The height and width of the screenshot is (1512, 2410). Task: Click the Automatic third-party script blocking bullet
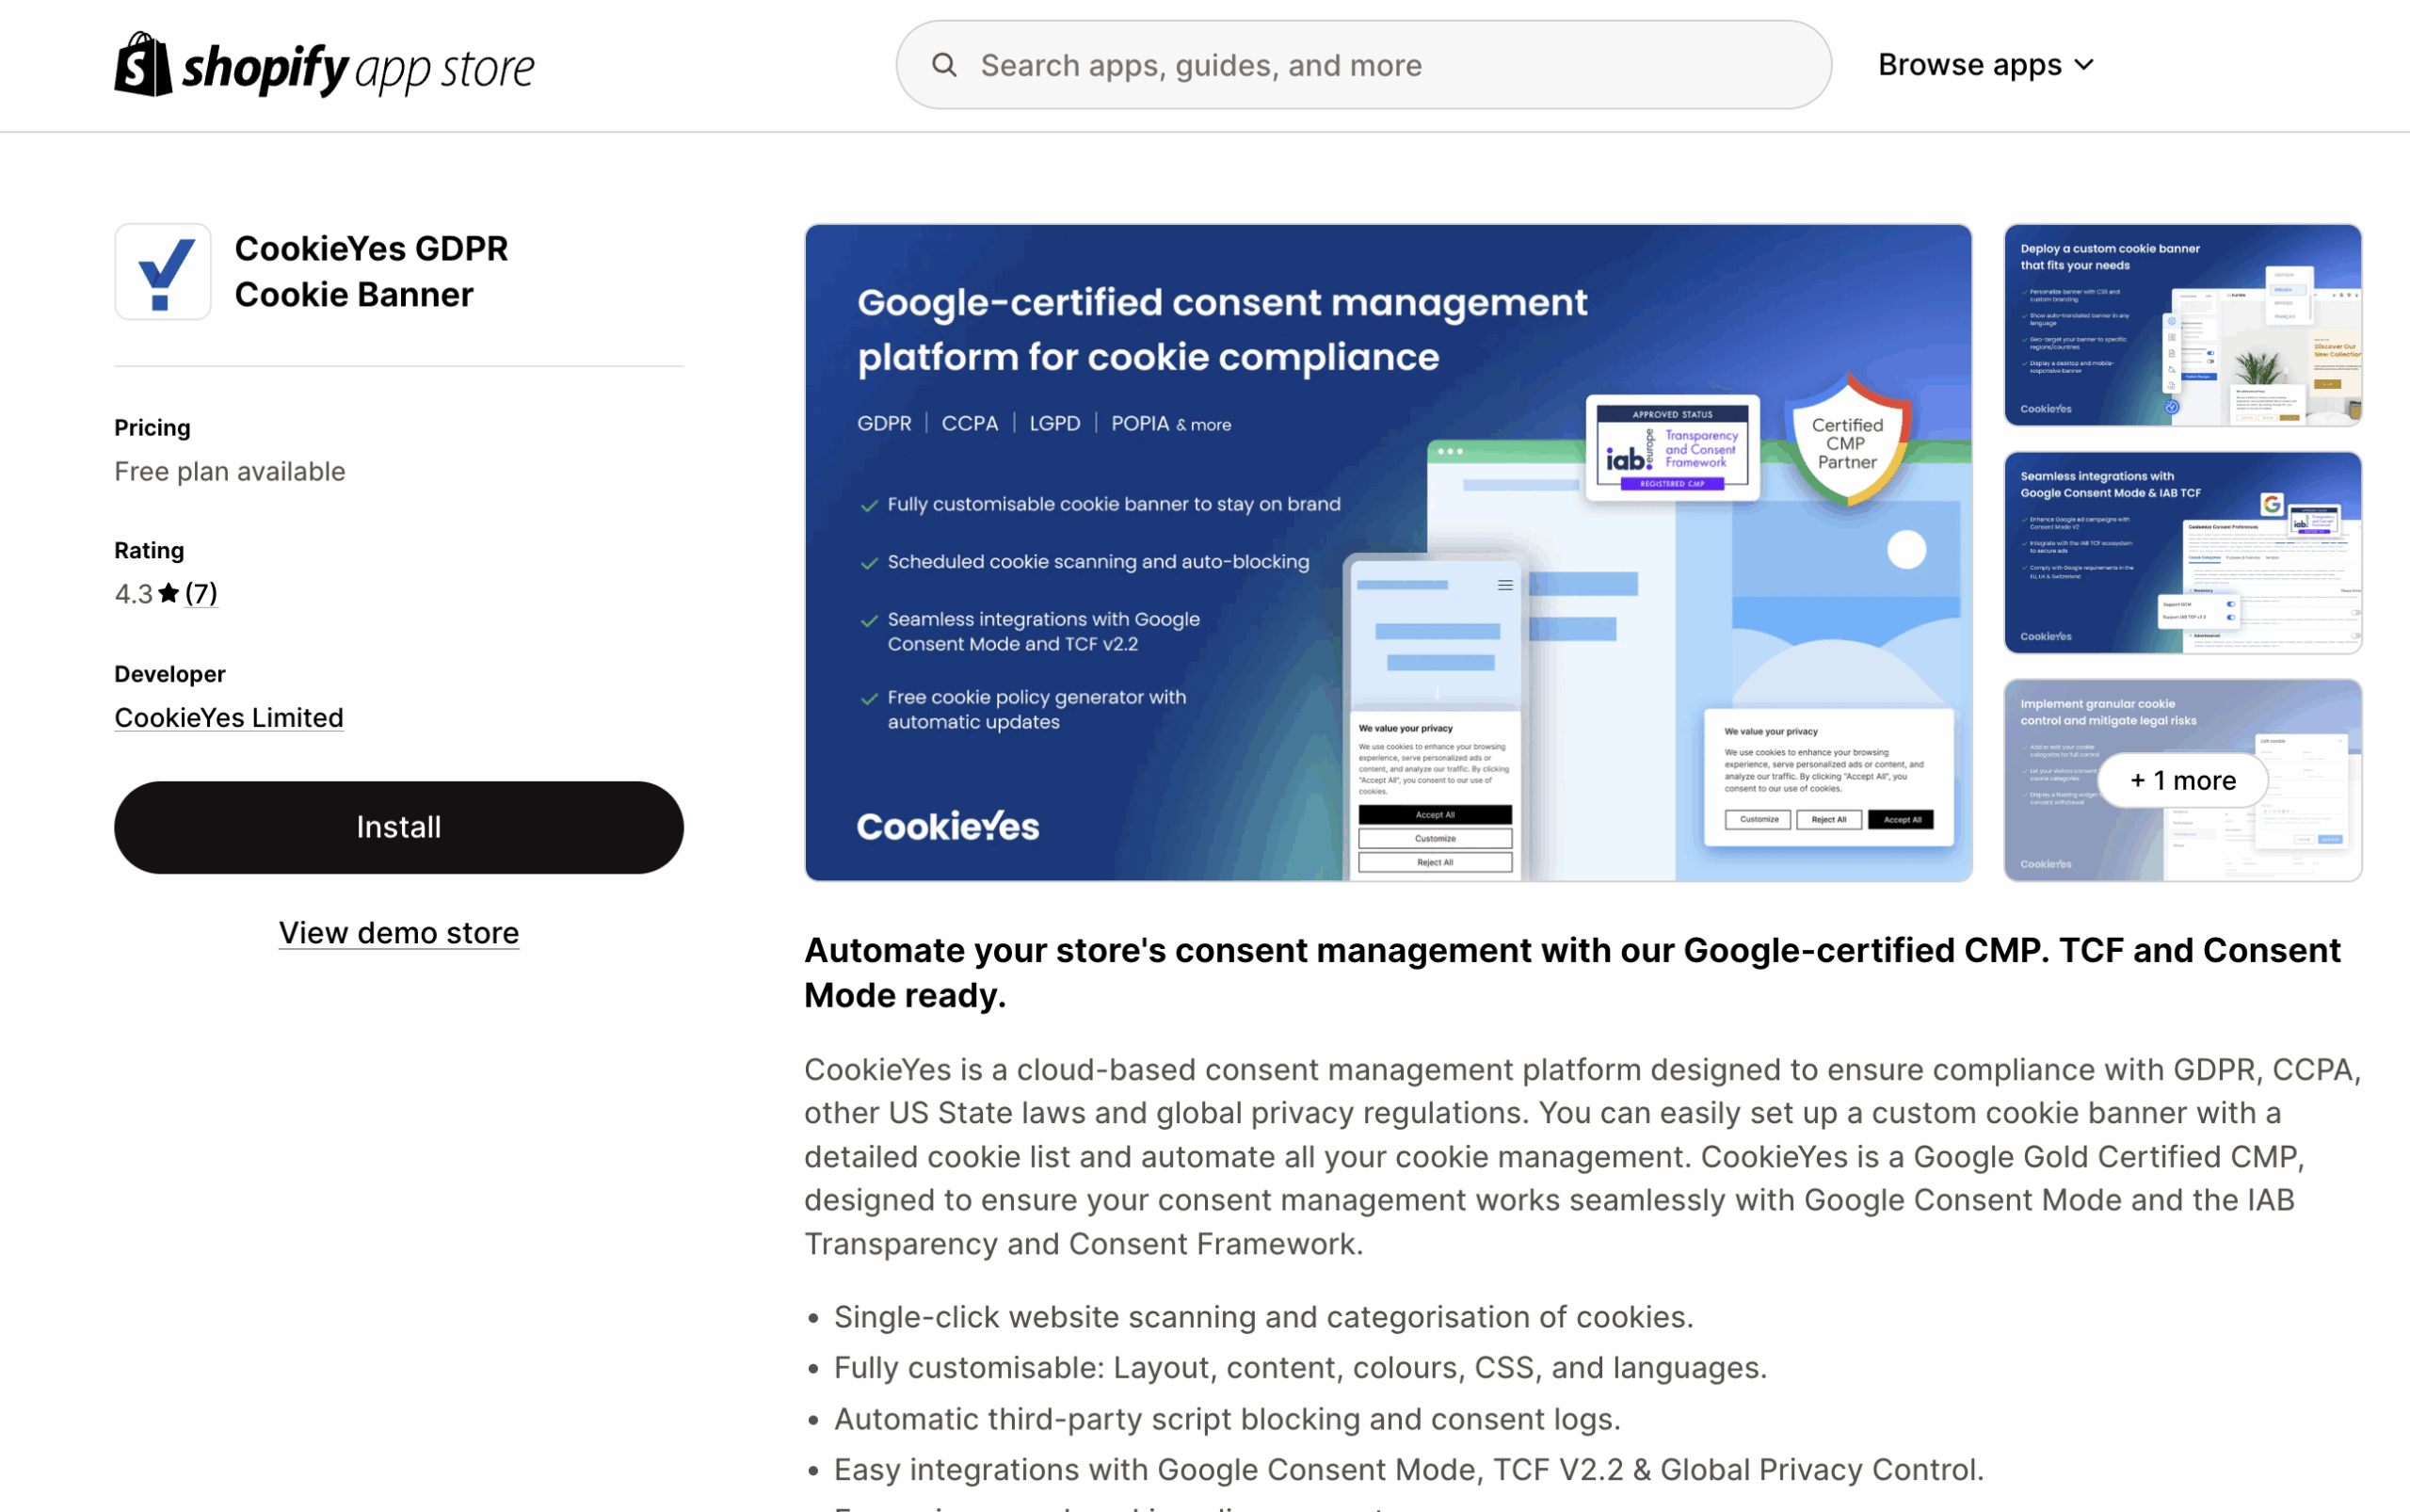(x=1227, y=1418)
